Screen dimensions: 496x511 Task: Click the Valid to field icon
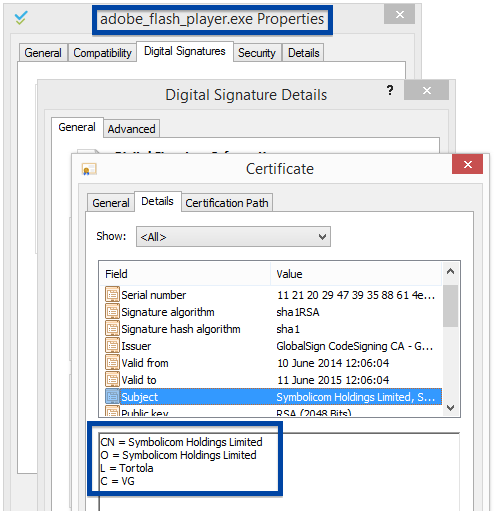coord(112,379)
